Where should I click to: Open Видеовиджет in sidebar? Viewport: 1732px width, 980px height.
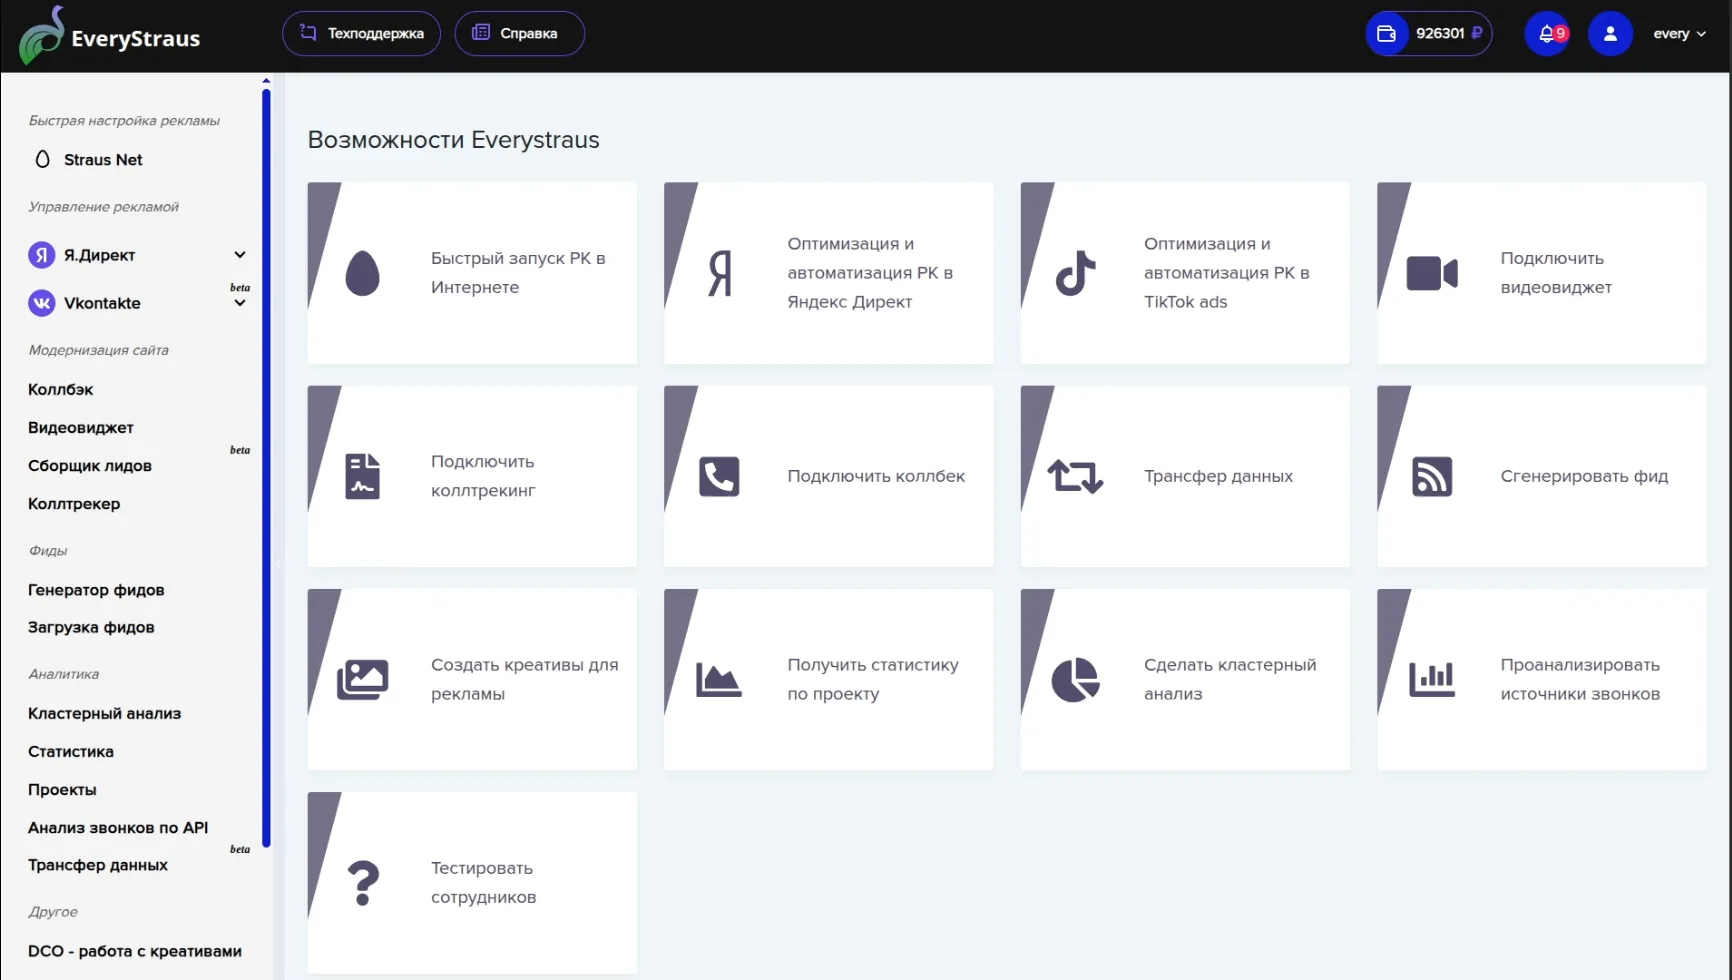[81, 428]
